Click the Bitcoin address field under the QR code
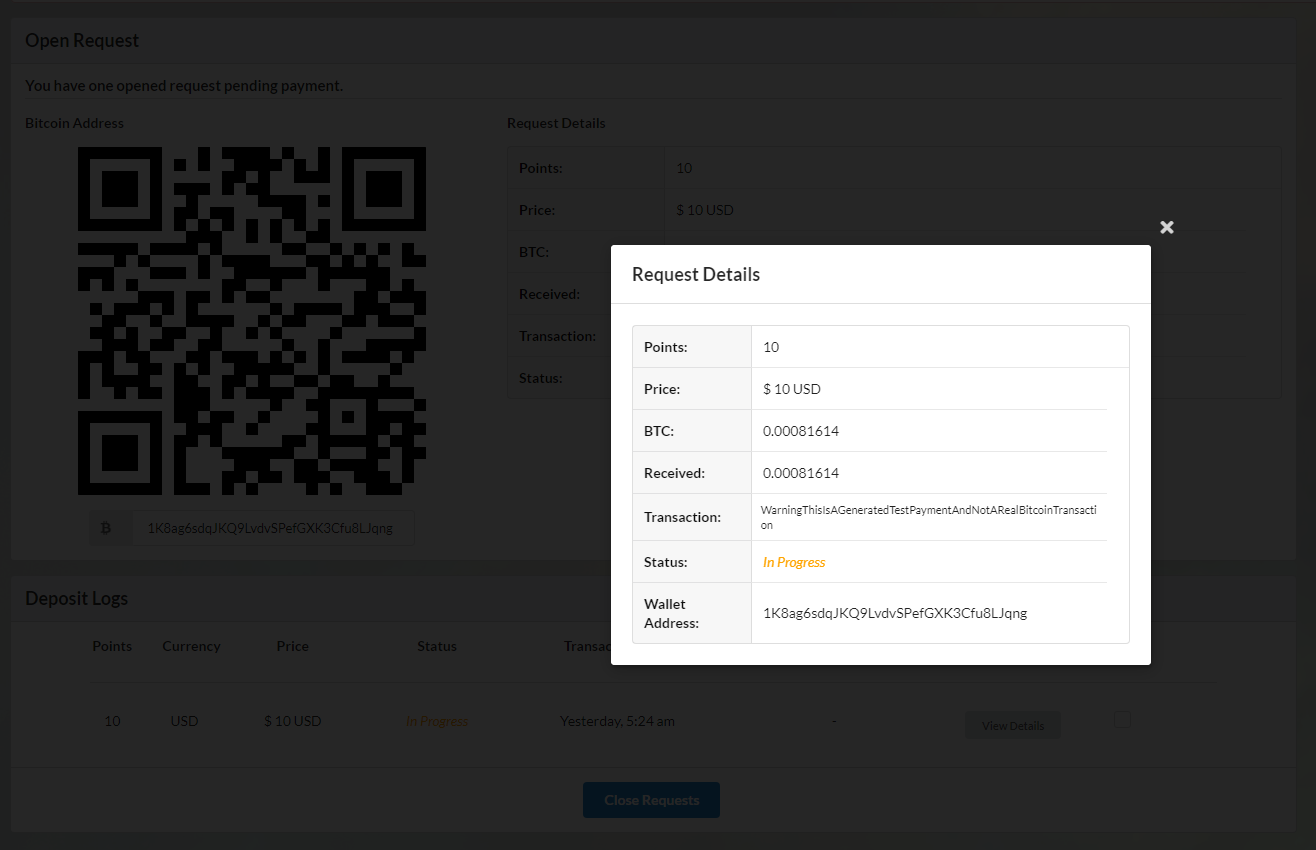Image resolution: width=1316 pixels, height=850 pixels. [x=272, y=528]
